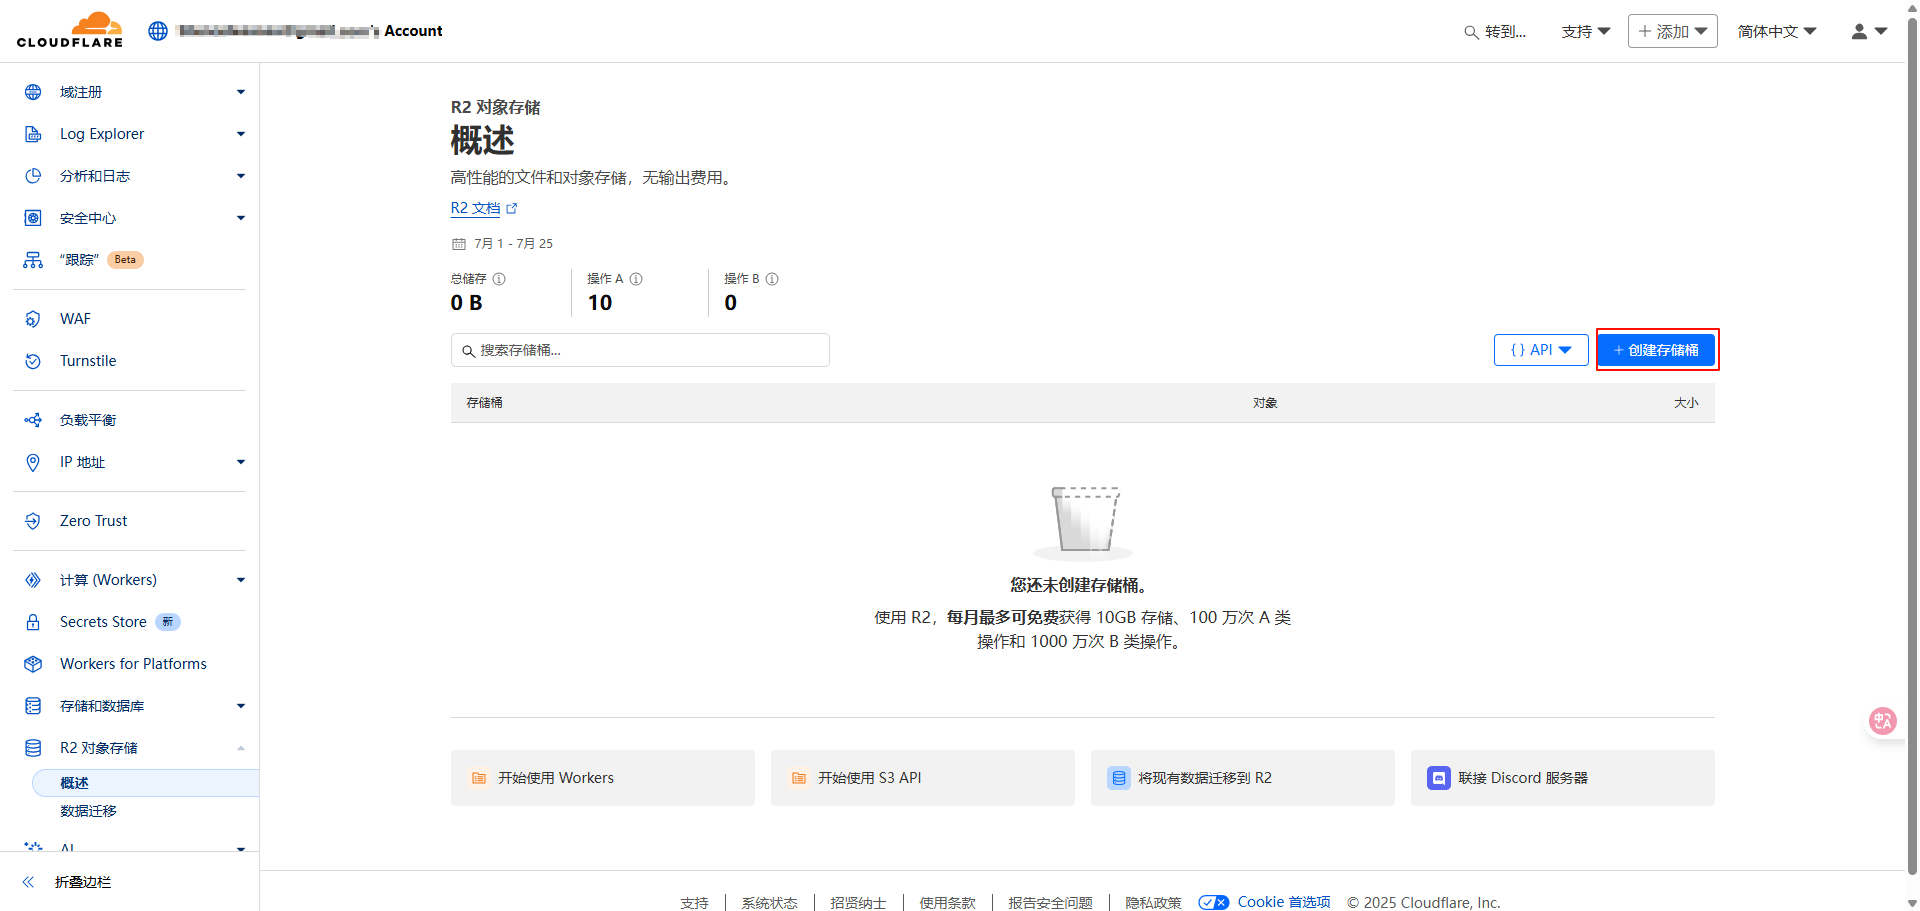Select 数据迁移 in the sidebar
This screenshot has height=911, width=1920.
(x=88, y=811)
